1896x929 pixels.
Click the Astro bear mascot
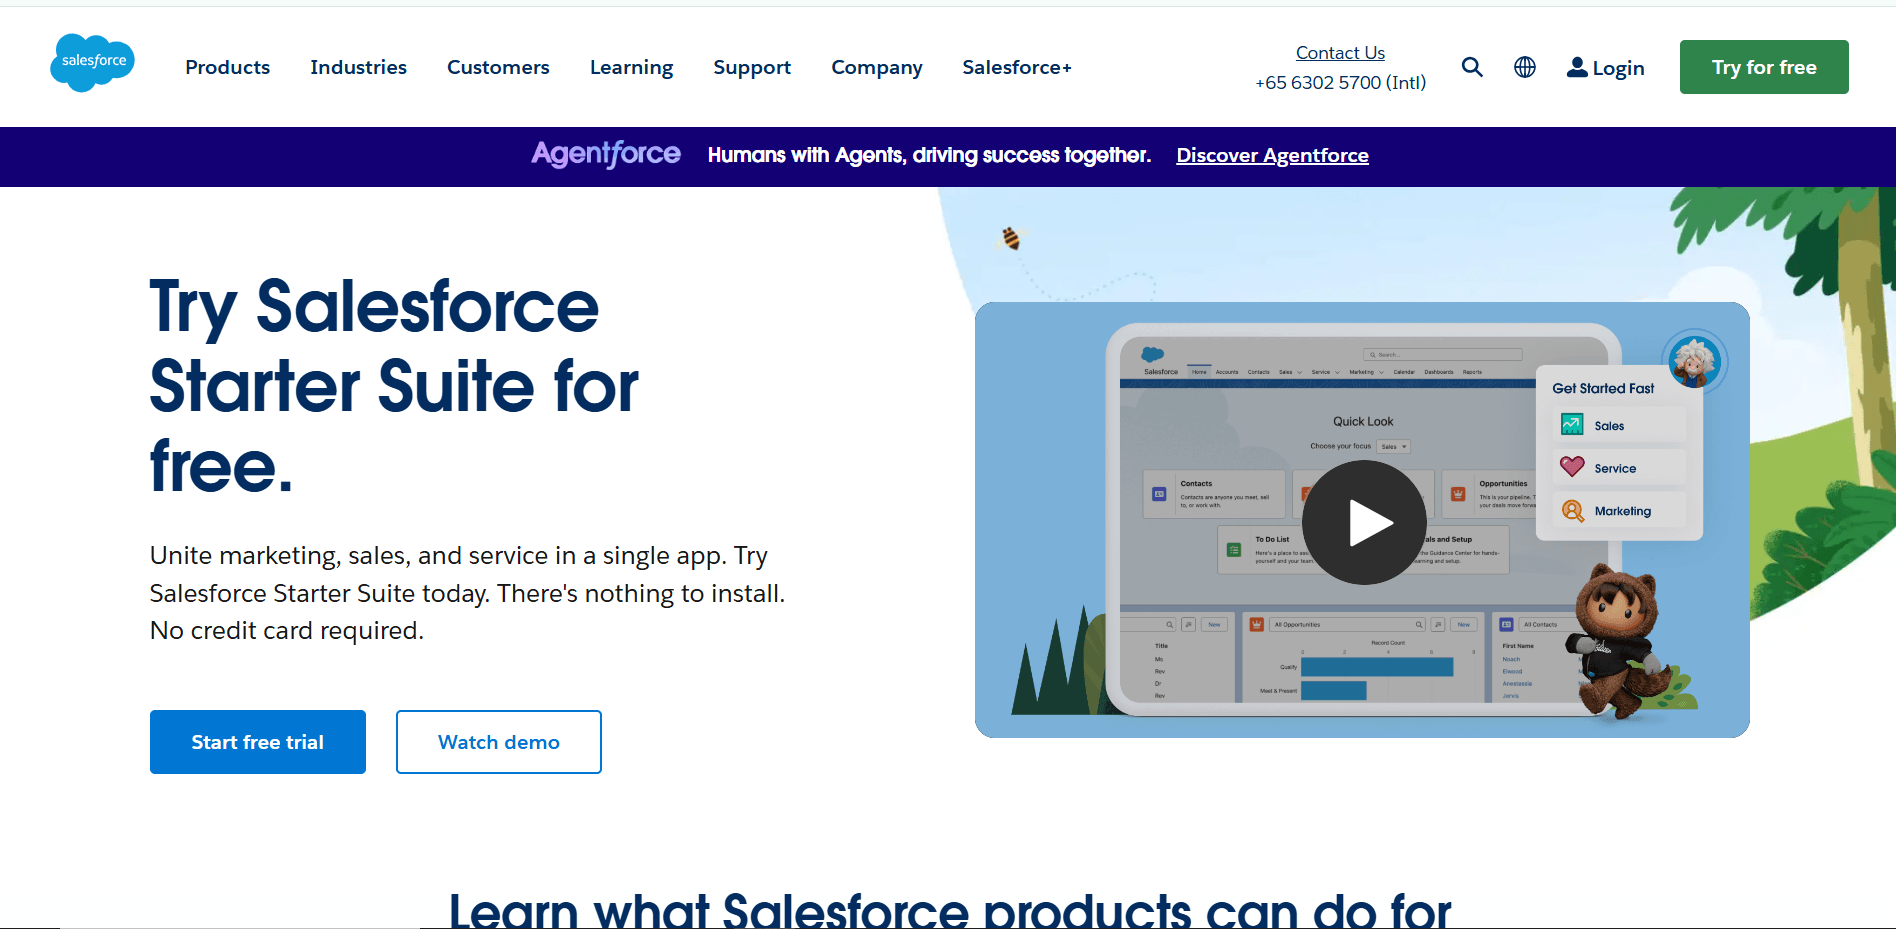tap(1620, 641)
